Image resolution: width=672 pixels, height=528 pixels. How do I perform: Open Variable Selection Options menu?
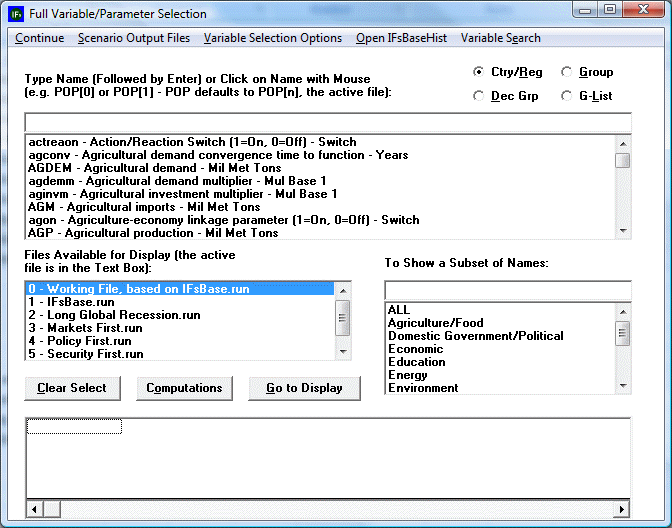pos(273,38)
